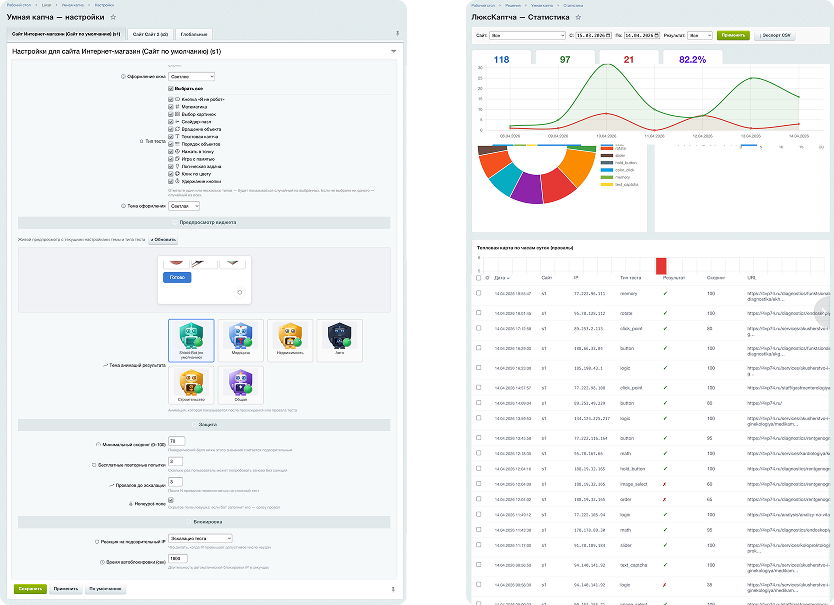Toggle the 'Невидимое поле' honeypot checkbox
Screen dimensions: 834x605
tap(171, 501)
